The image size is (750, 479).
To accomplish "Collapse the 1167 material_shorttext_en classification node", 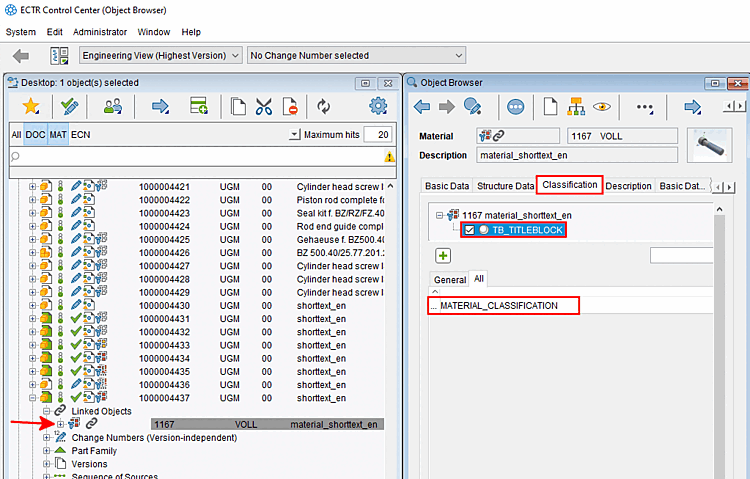I will (439, 215).
